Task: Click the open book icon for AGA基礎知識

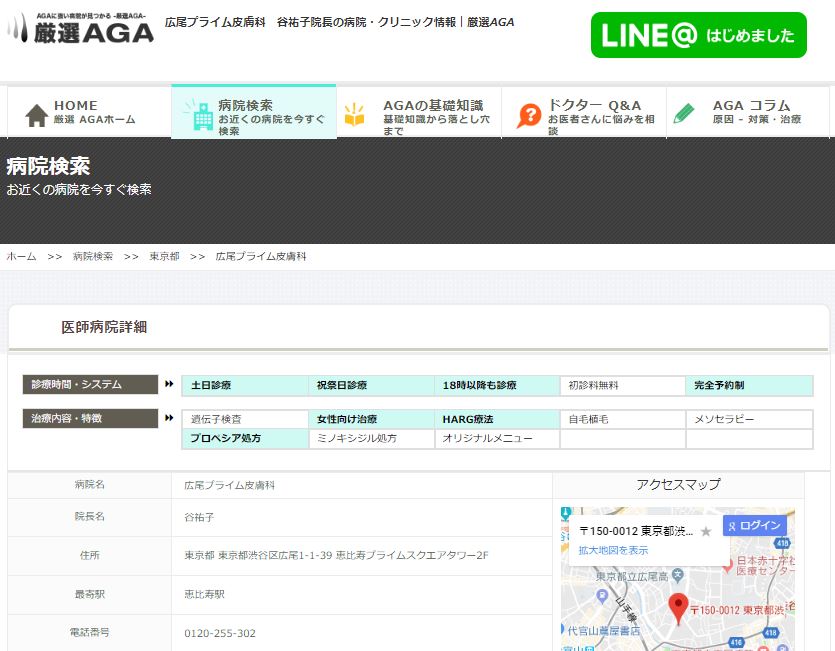Action: tap(355, 115)
